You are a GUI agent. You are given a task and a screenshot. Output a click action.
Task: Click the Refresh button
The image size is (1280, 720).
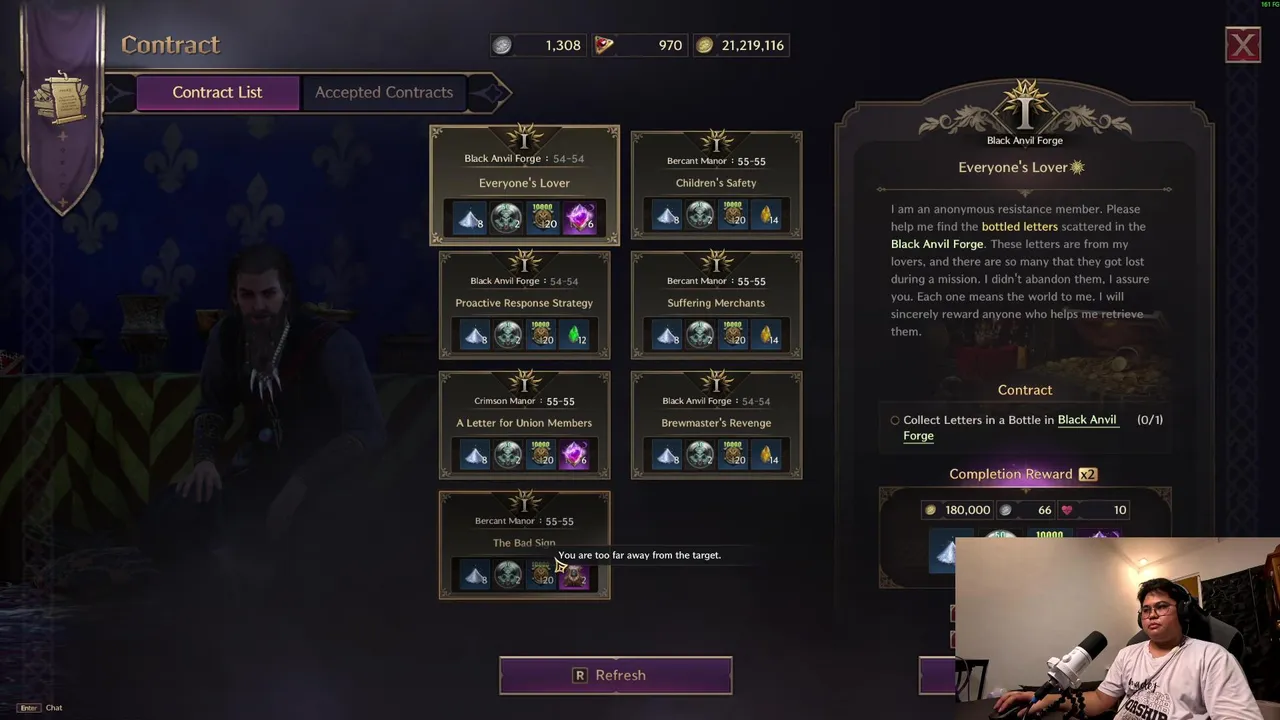(616, 675)
